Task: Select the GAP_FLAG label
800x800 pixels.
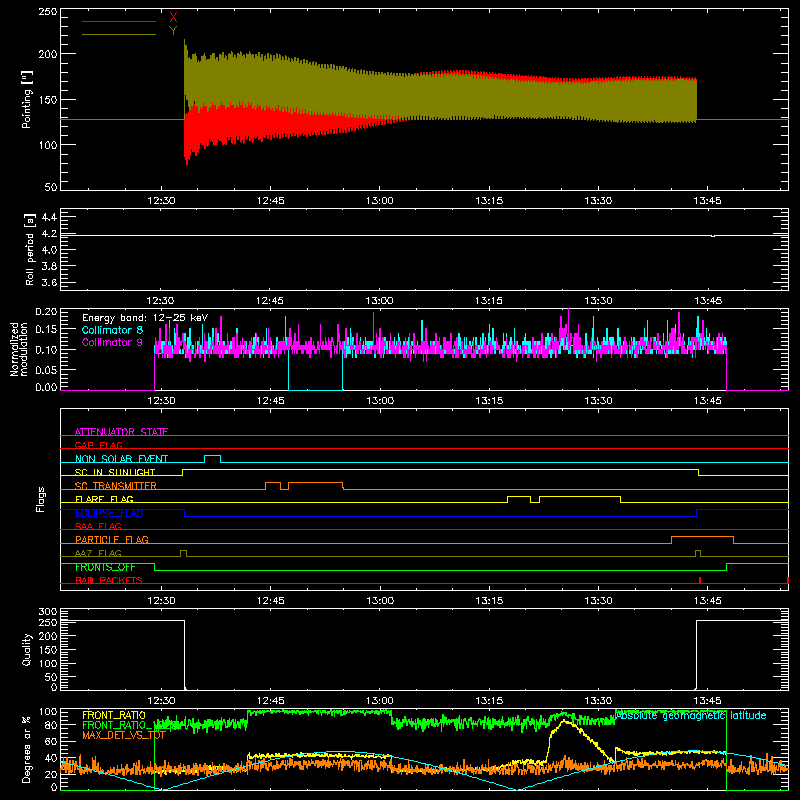Action: pyautogui.click(x=98, y=445)
